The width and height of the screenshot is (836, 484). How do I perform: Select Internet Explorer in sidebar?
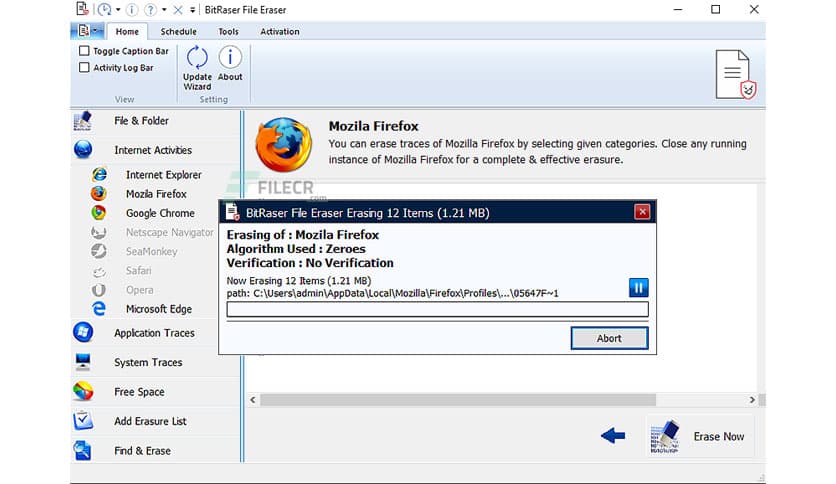pyautogui.click(x=164, y=175)
